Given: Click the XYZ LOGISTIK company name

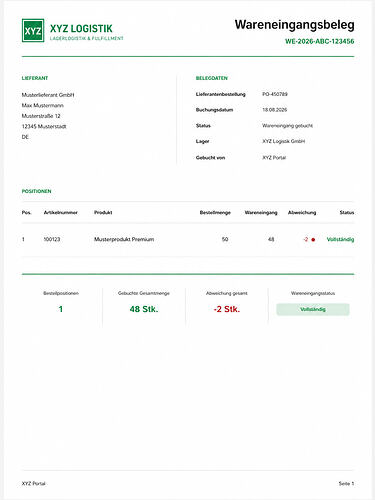Looking at the screenshot, I should coord(81,29).
